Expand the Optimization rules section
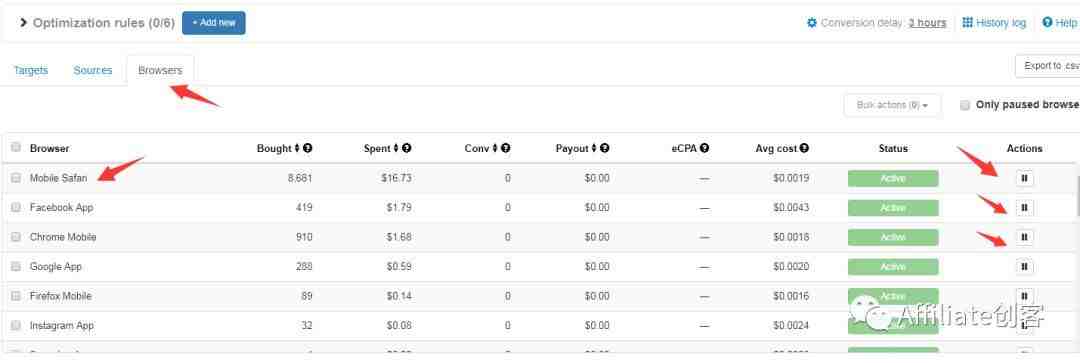This screenshot has width=1080, height=363. [x=23, y=23]
